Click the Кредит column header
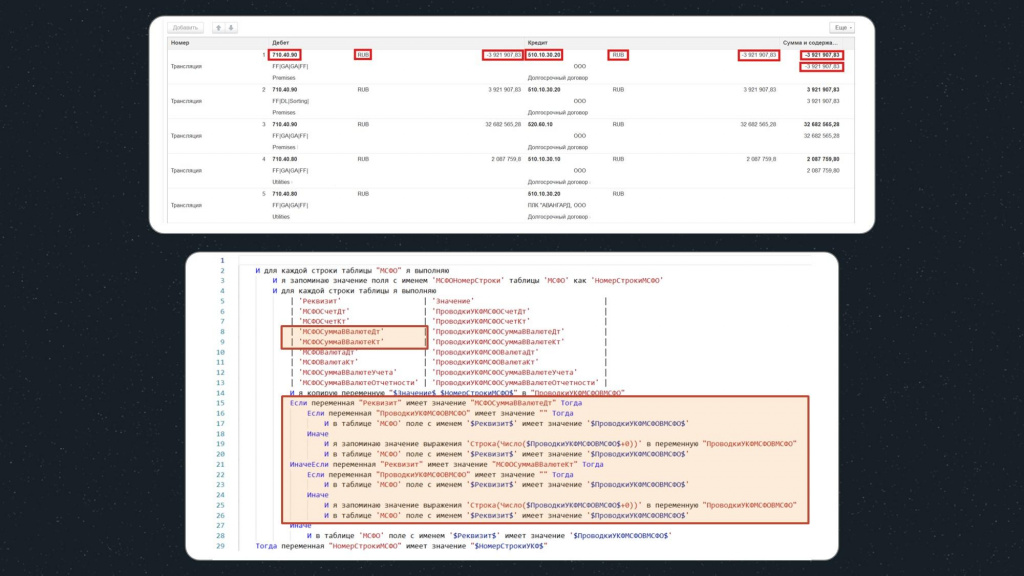 (537, 42)
